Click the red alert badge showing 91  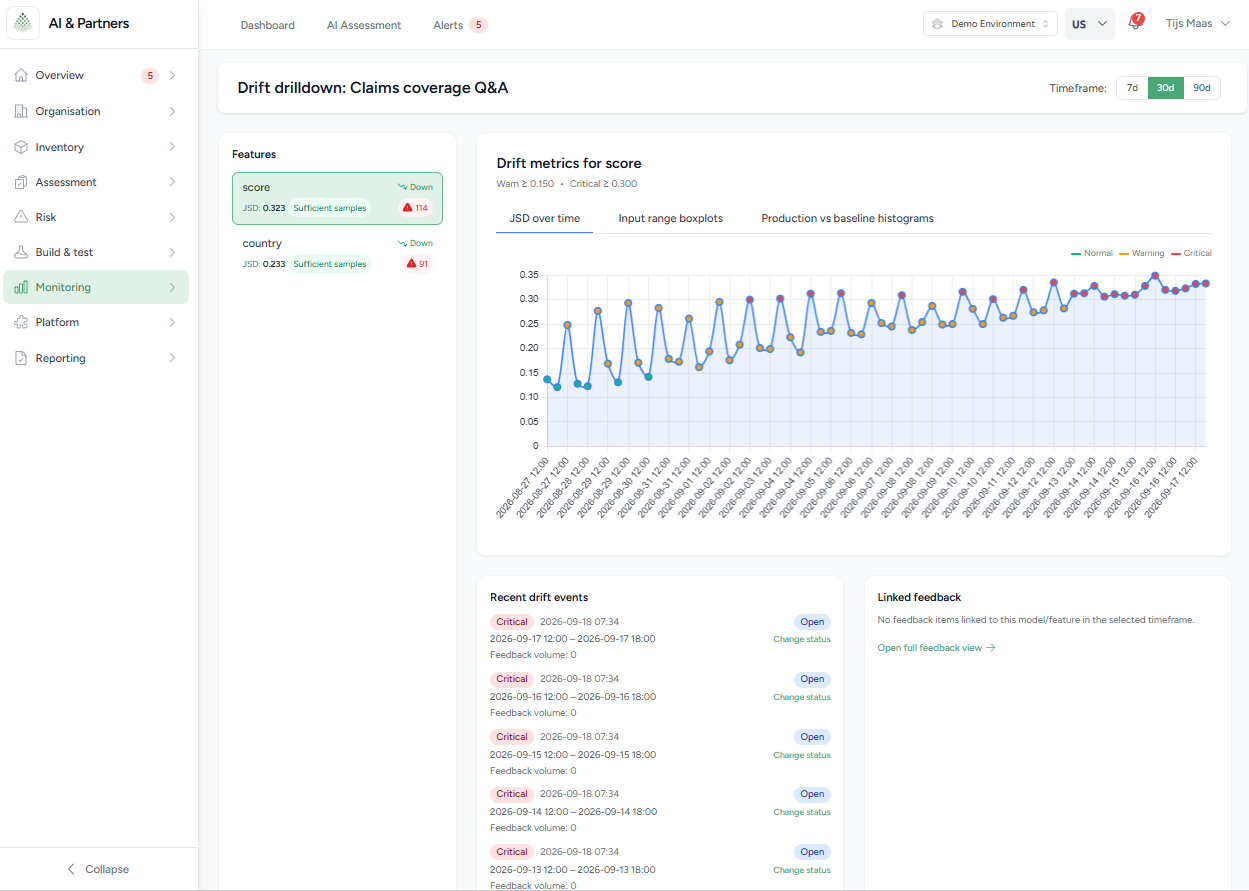pyautogui.click(x=417, y=264)
